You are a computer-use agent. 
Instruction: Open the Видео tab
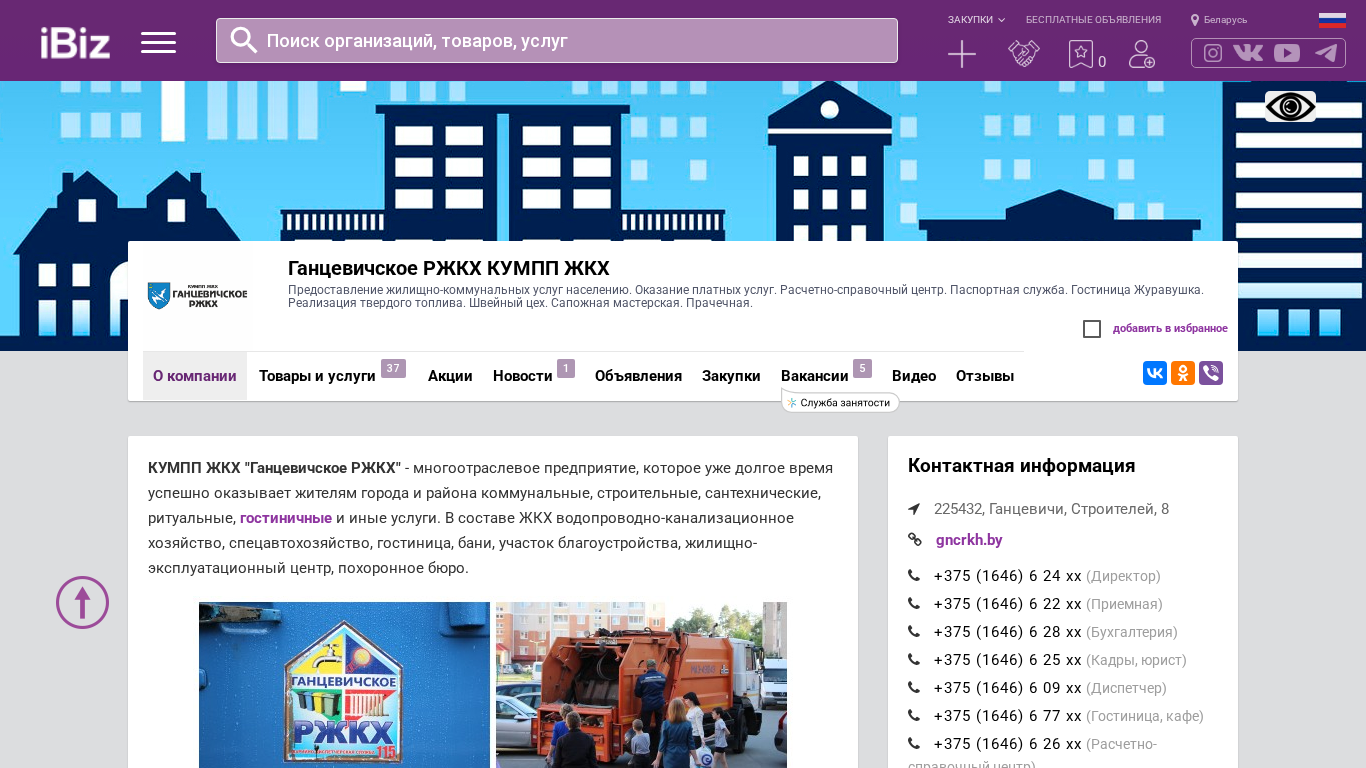pos(914,376)
